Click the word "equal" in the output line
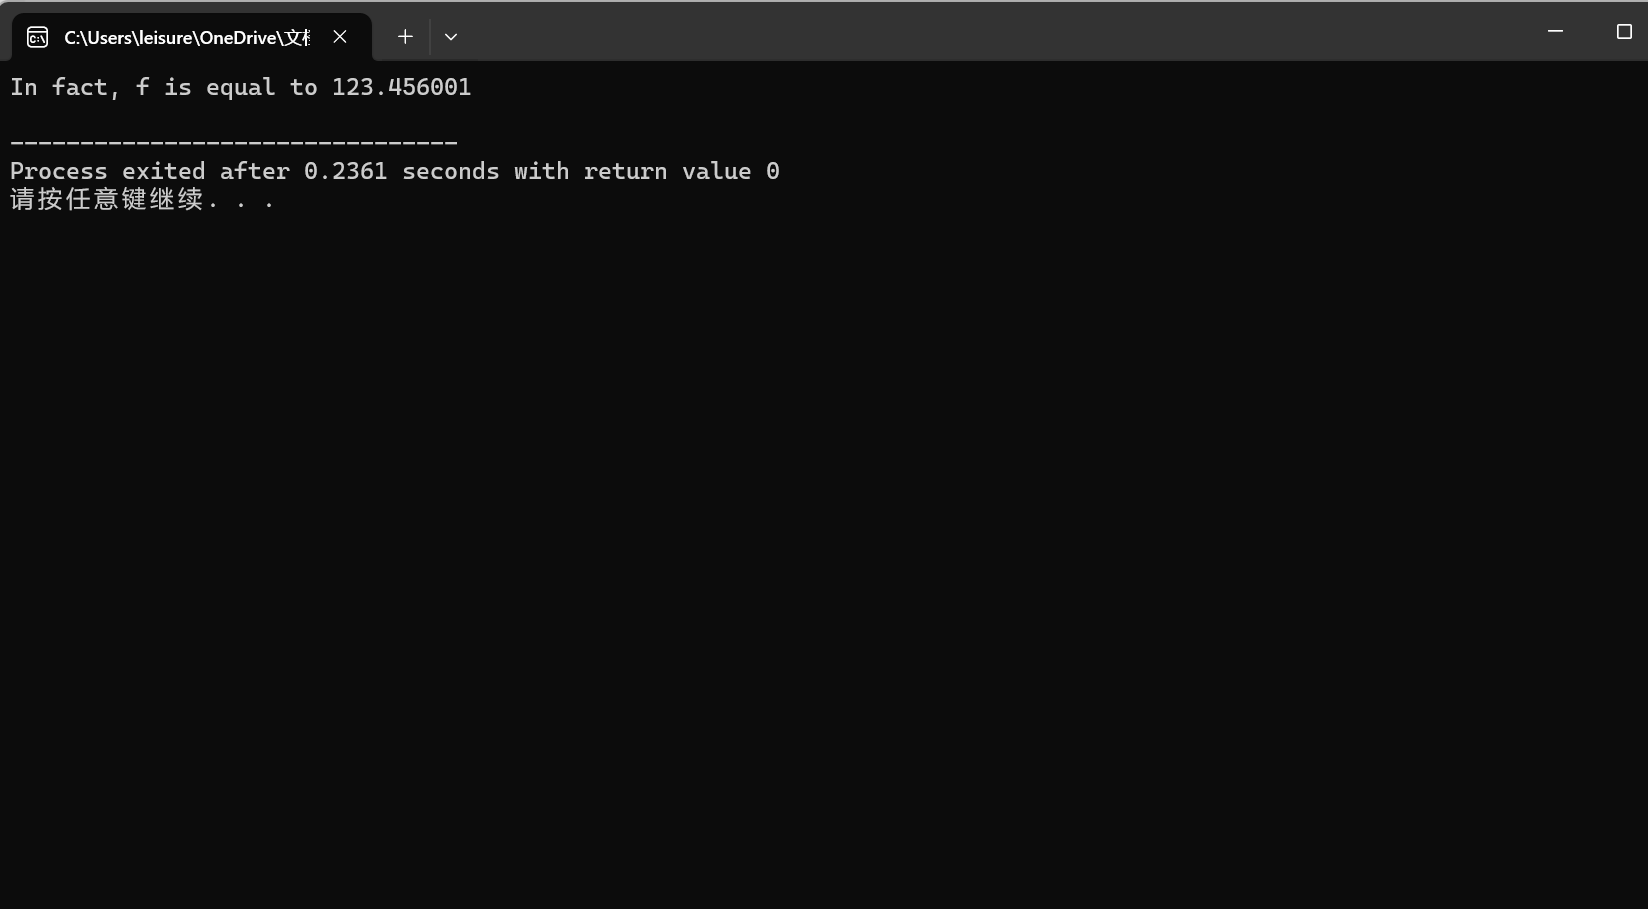1648x909 pixels. pyautogui.click(x=240, y=88)
